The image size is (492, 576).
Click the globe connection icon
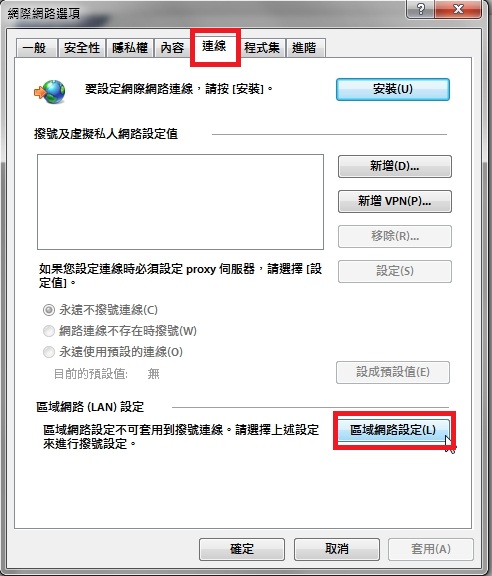point(50,91)
